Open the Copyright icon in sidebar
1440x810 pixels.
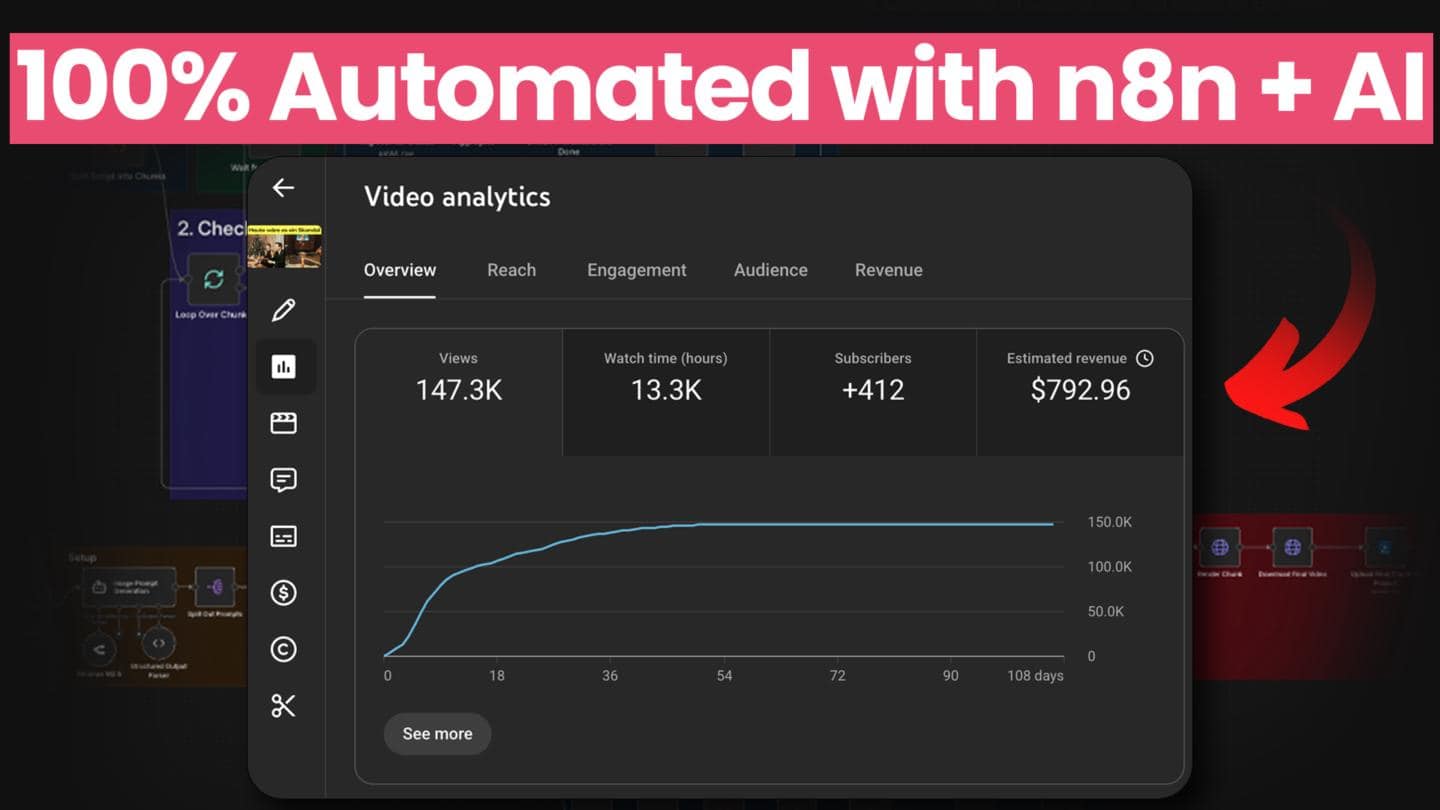click(283, 650)
